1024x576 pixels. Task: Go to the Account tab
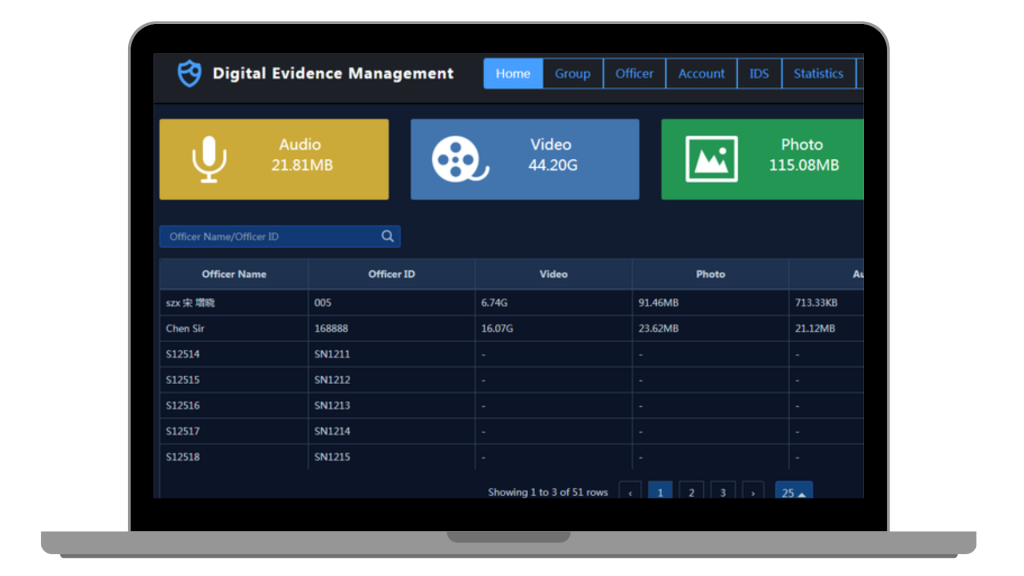701,74
